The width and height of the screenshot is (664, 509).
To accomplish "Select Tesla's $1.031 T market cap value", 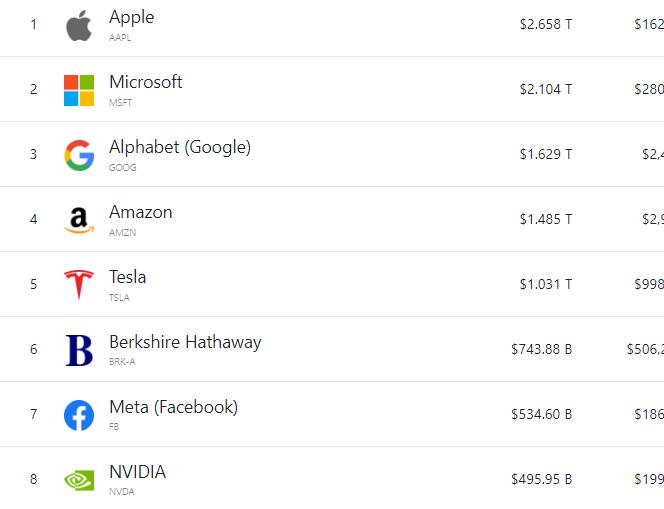I will coord(546,284).
